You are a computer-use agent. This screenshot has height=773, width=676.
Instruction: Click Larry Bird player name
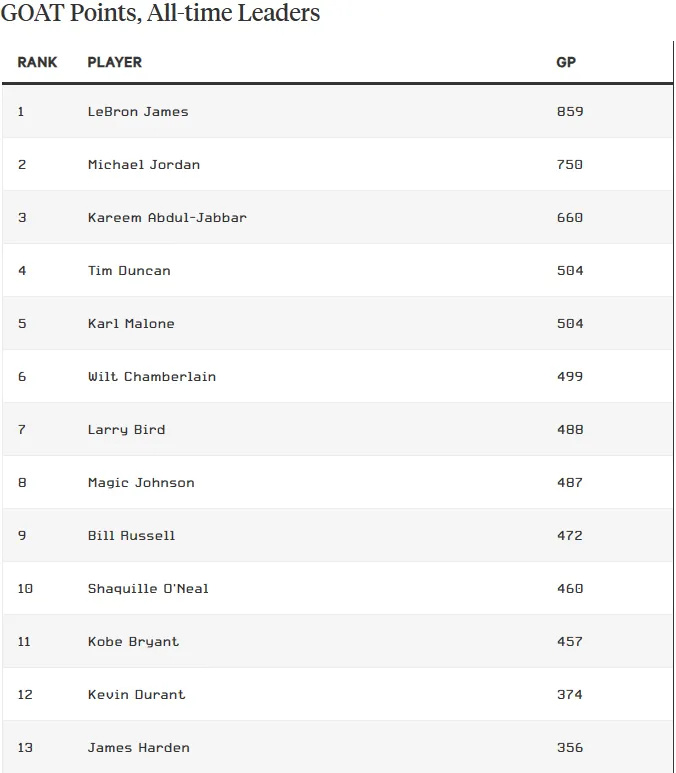[x=126, y=429]
